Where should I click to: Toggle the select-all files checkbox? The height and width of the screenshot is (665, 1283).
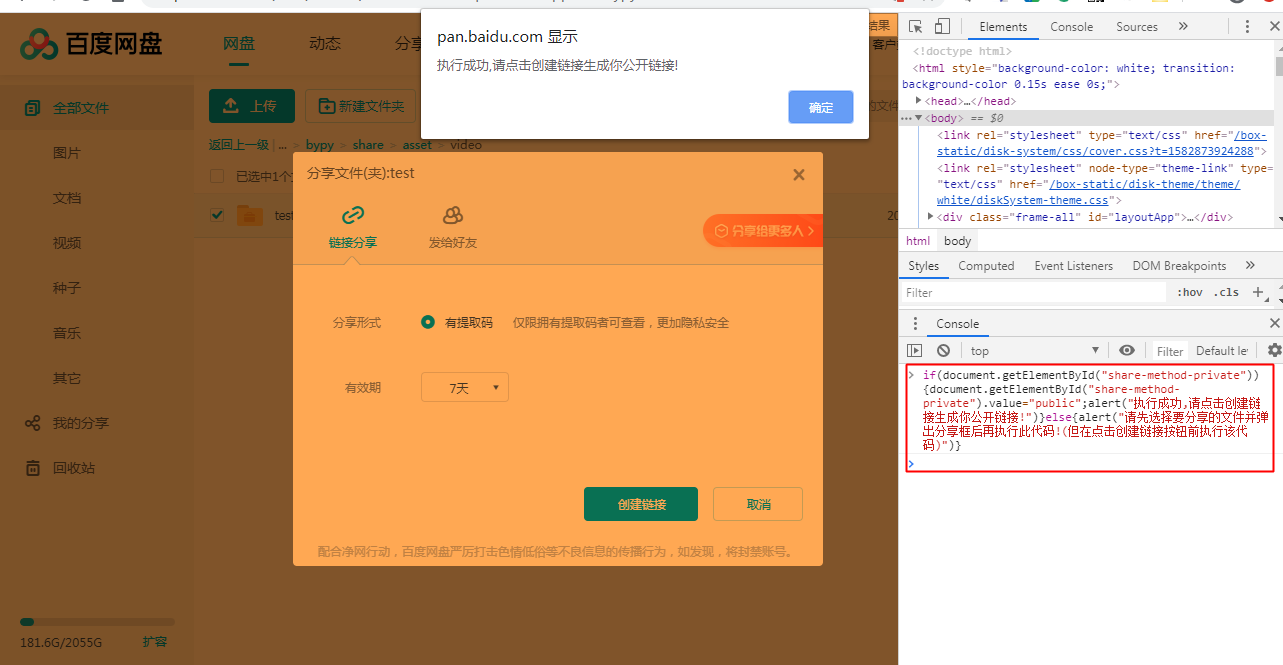coord(217,177)
